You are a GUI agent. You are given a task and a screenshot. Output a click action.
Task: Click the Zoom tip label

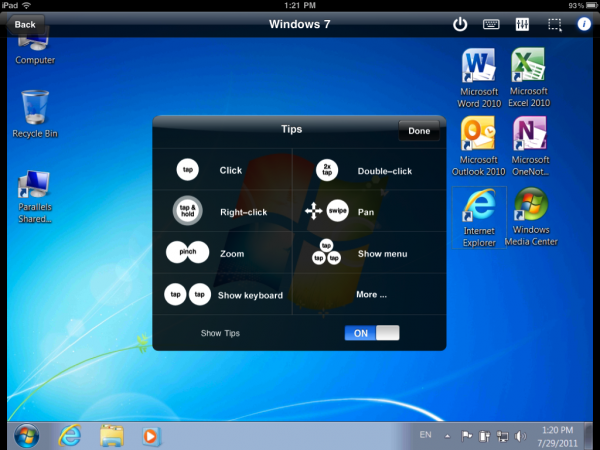click(x=232, y=254)
